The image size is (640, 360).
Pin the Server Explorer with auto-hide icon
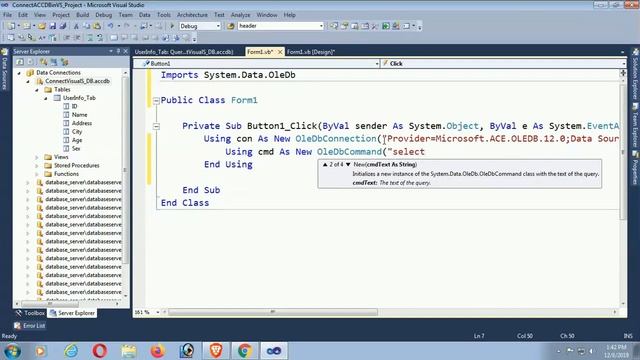pyautogui.click(x=118, y=51)
